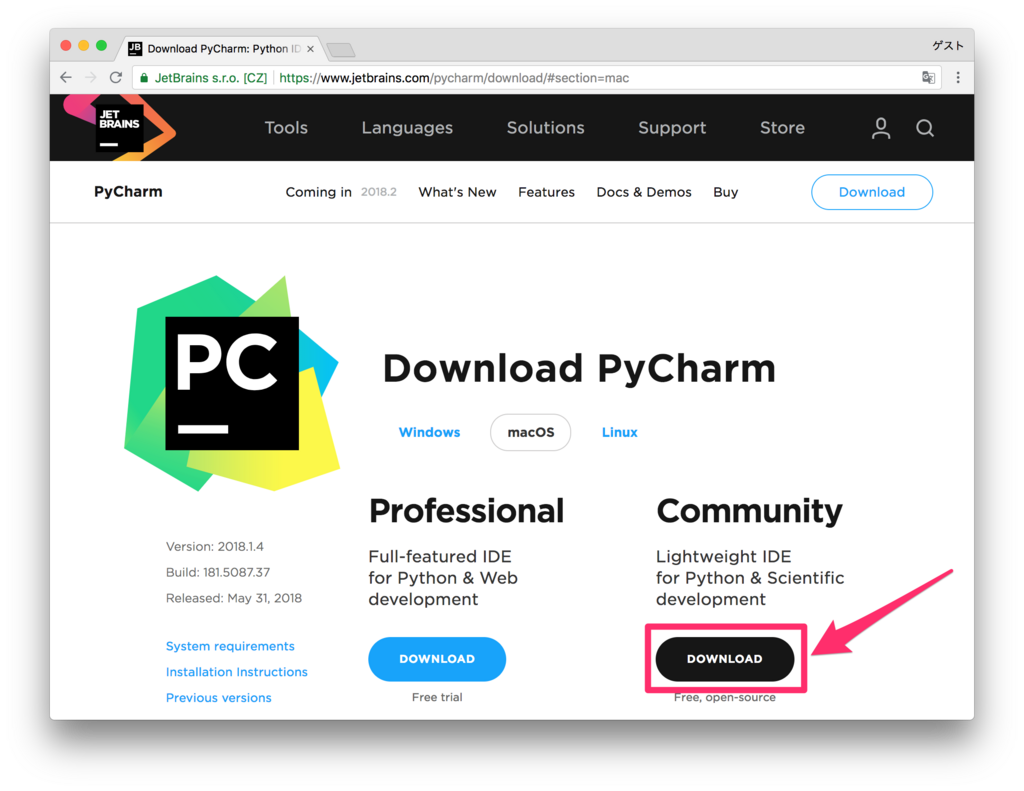Click the Released: May 31, 2018 text
1024x791 pixels.
(234, 598)
